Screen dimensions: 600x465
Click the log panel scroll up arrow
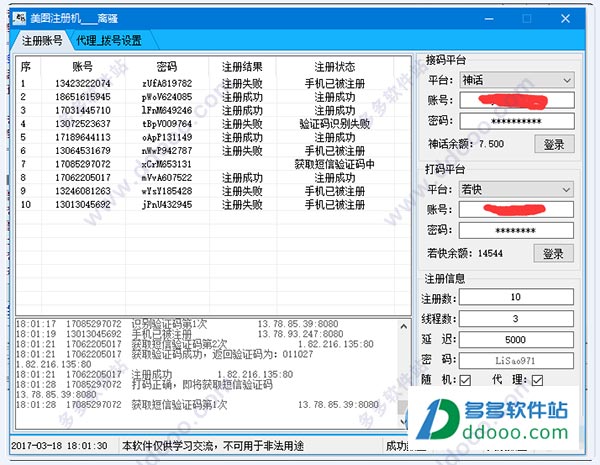tap(404, 326)
